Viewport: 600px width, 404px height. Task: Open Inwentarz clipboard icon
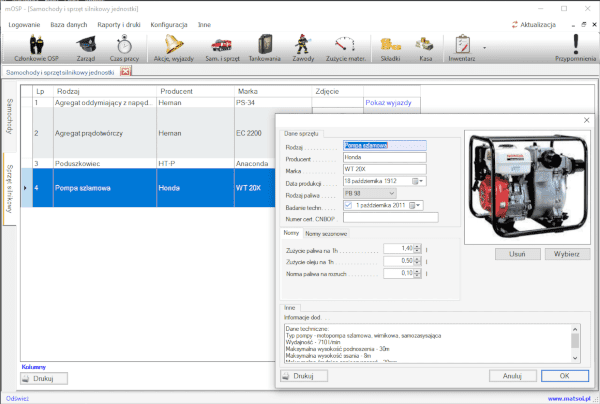point(462,47)
